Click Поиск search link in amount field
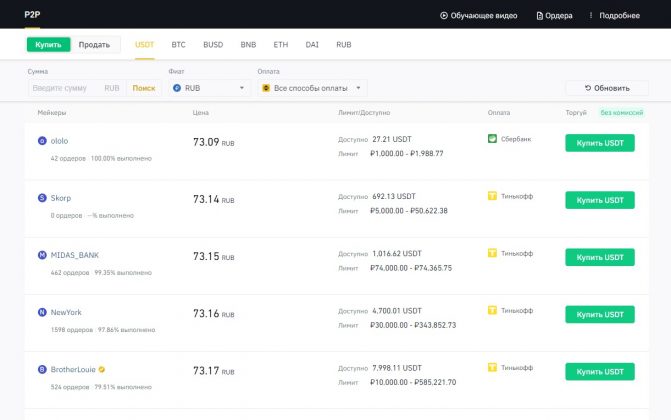671x420 pixels. click(144, 88)
